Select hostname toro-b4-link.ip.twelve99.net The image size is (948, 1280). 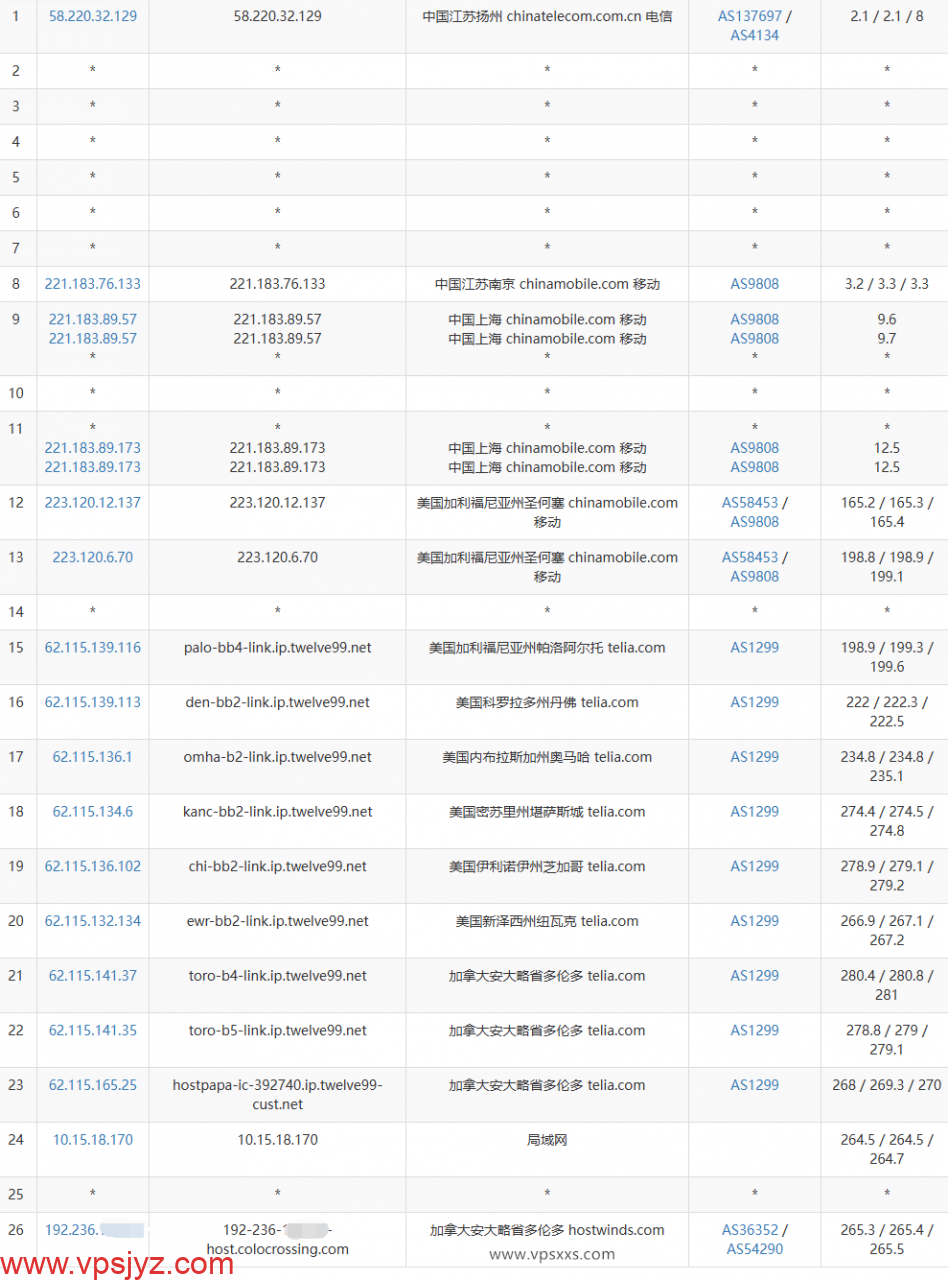[x=277, y=976]
